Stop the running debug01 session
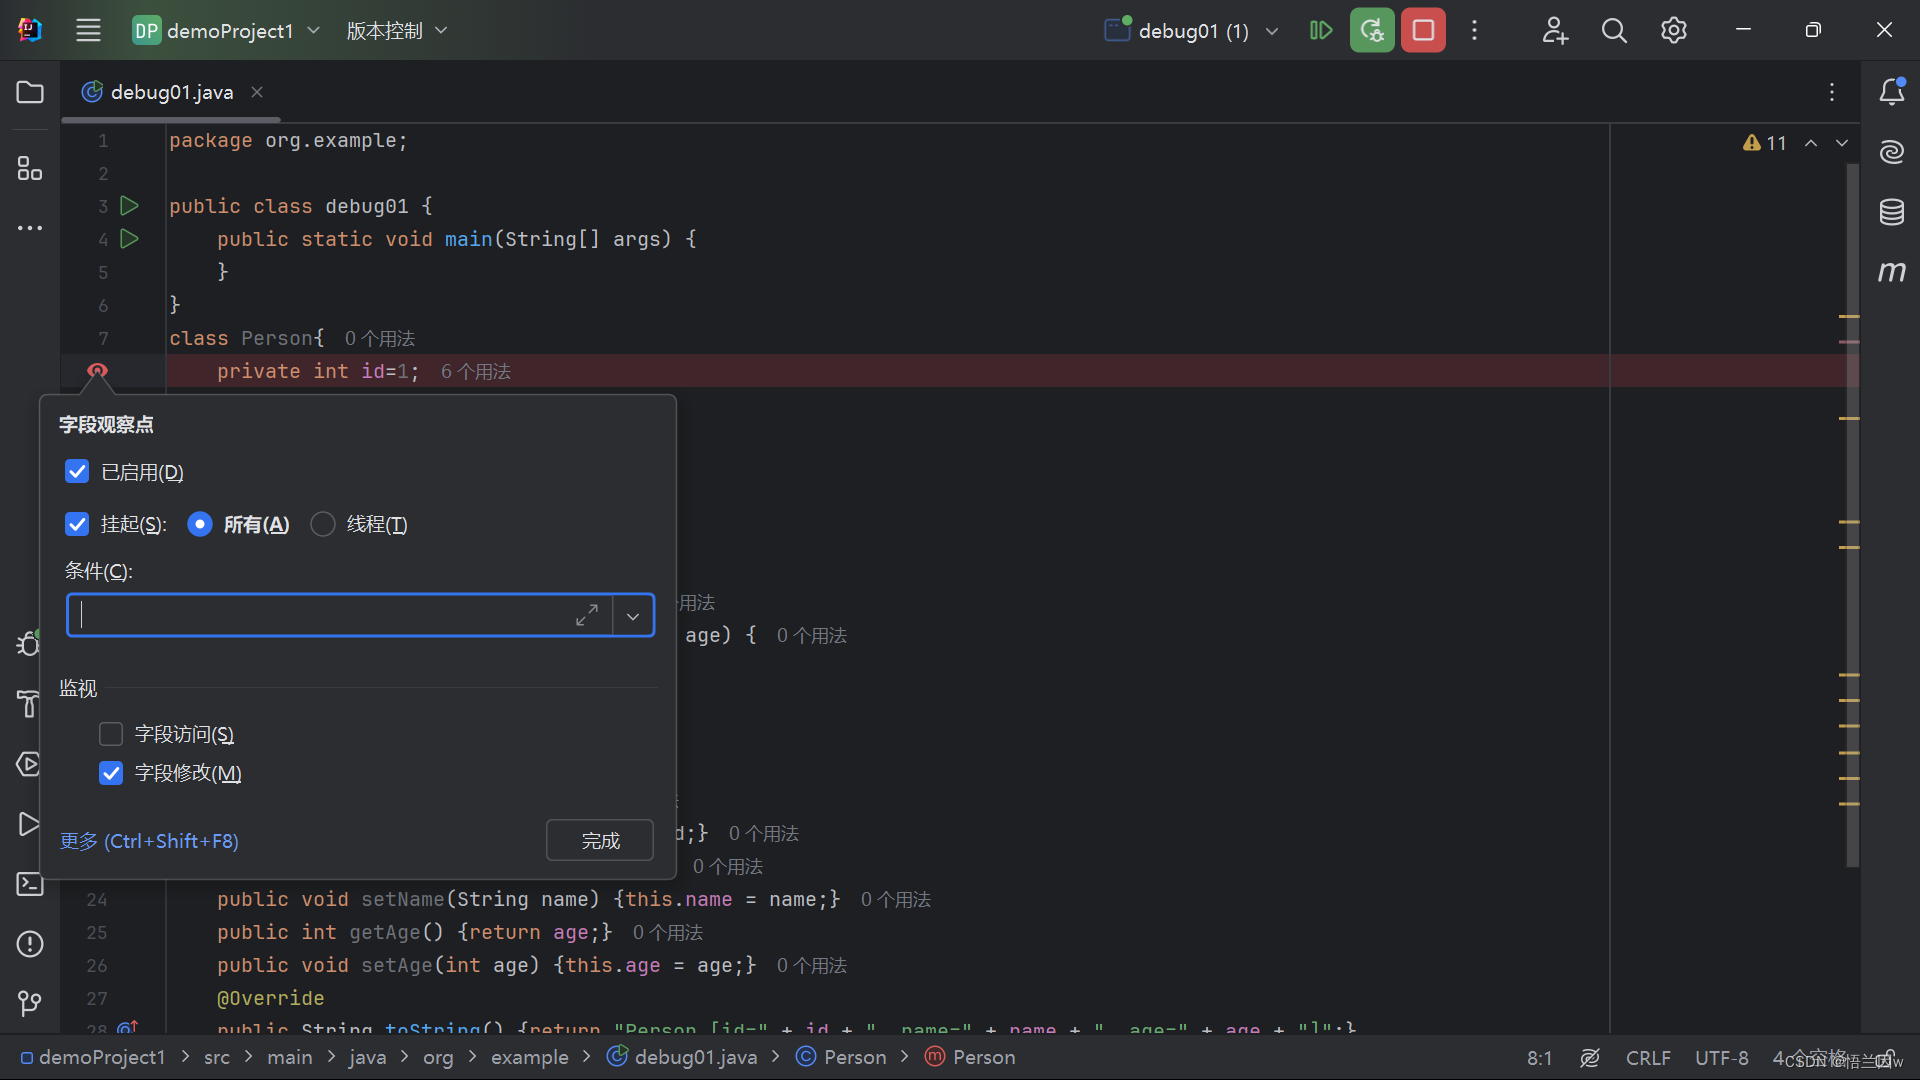The height and width of the screenshot is (1080, 1920). (x=1423, y=30)
